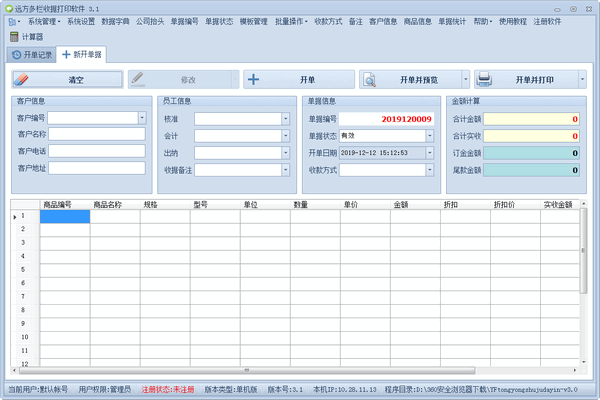Click the 单据编号 field 2019120009
This screenshot has height=400, width=600.
386,119
